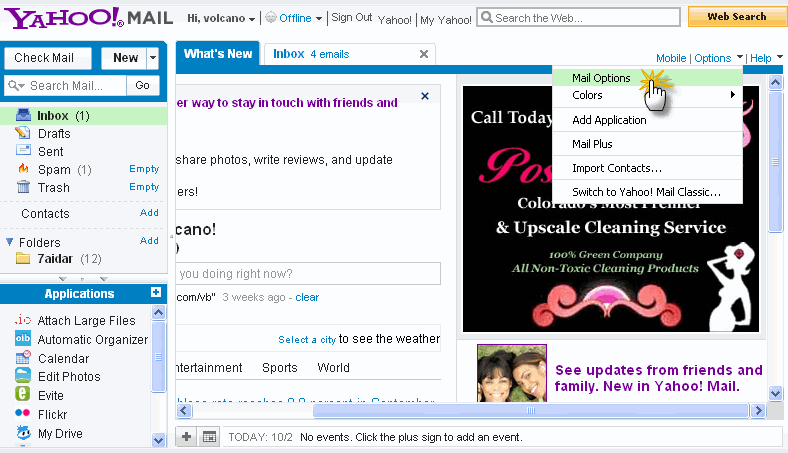Add application via Applications plus icon
This screenshot has width=788, height=453.
[156, 293]
